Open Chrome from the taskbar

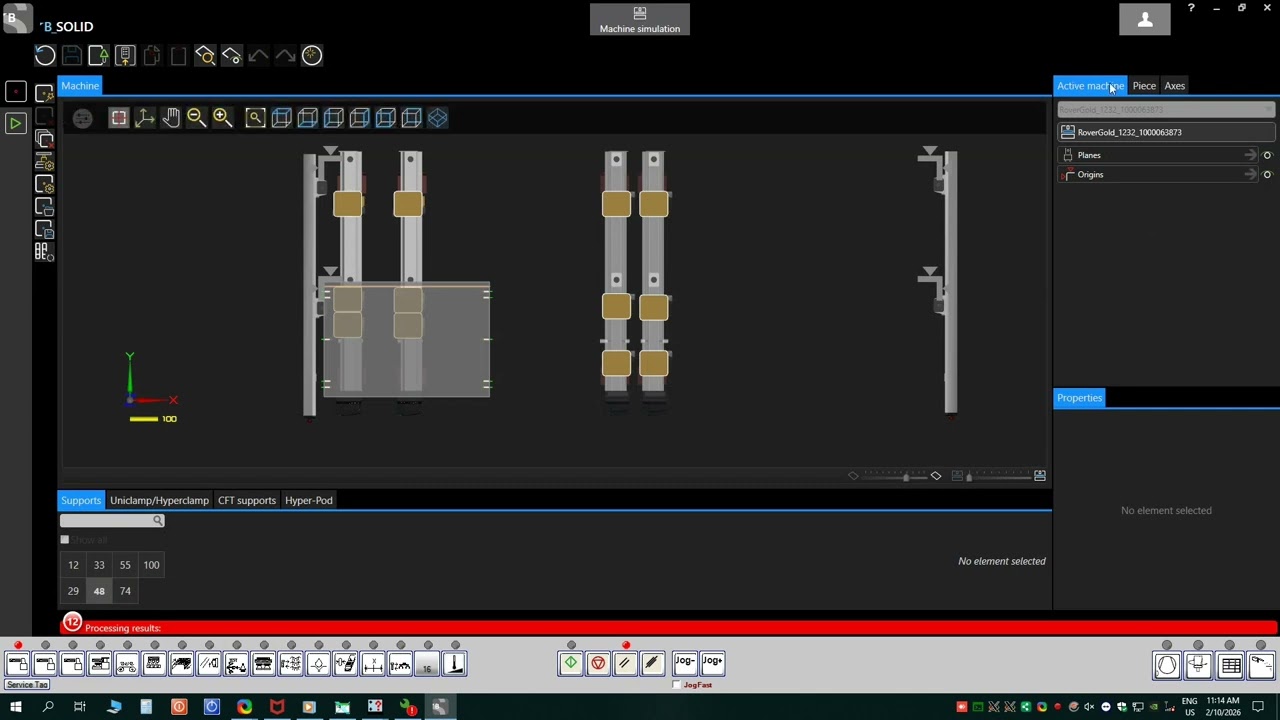click(x=244, y=707)
